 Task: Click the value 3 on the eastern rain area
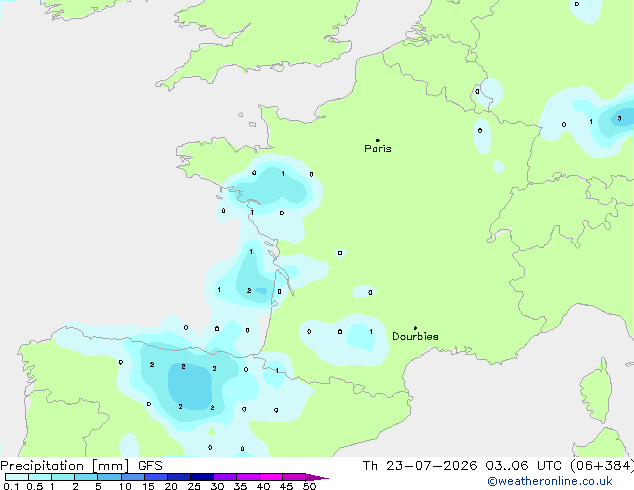(x=619, y=118)
